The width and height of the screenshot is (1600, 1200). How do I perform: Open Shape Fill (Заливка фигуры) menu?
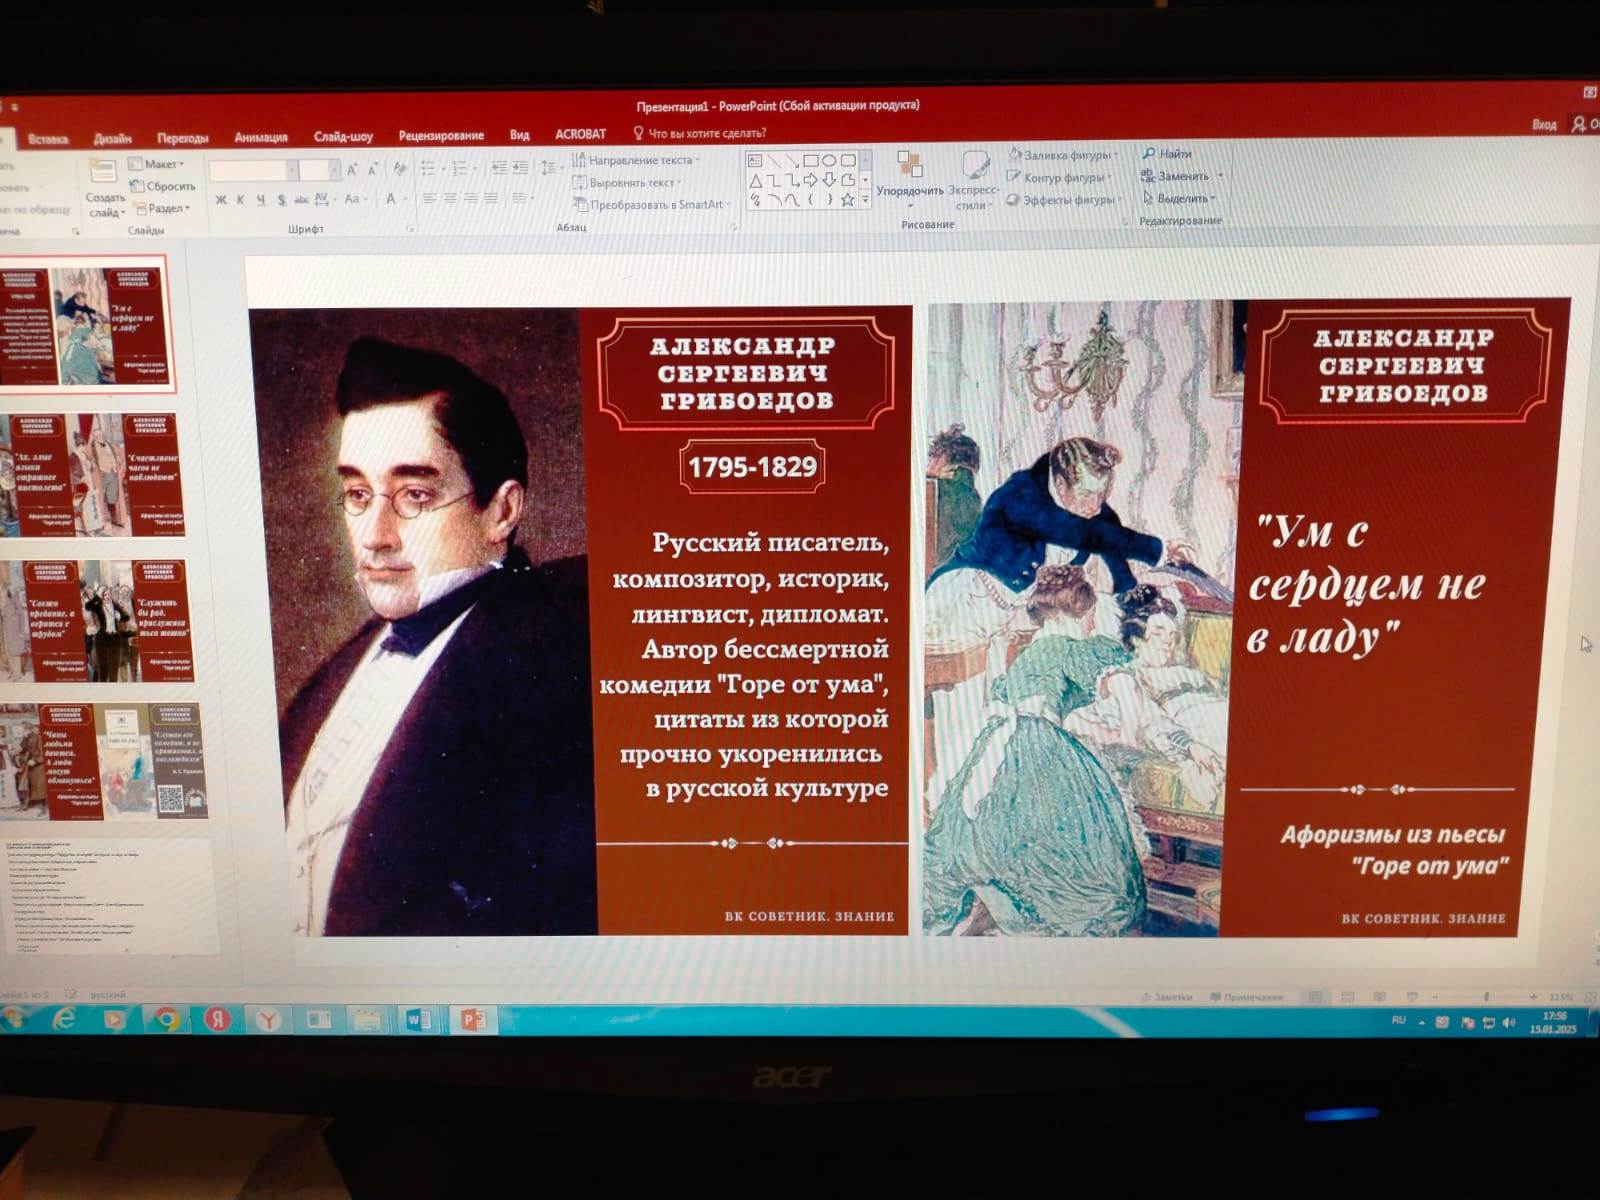(1061, 155)
